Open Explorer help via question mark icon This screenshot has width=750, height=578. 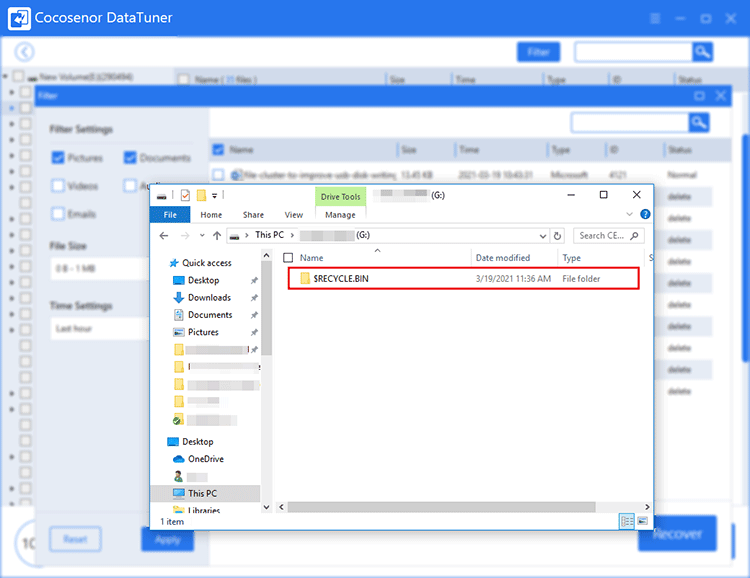(645, 214)
